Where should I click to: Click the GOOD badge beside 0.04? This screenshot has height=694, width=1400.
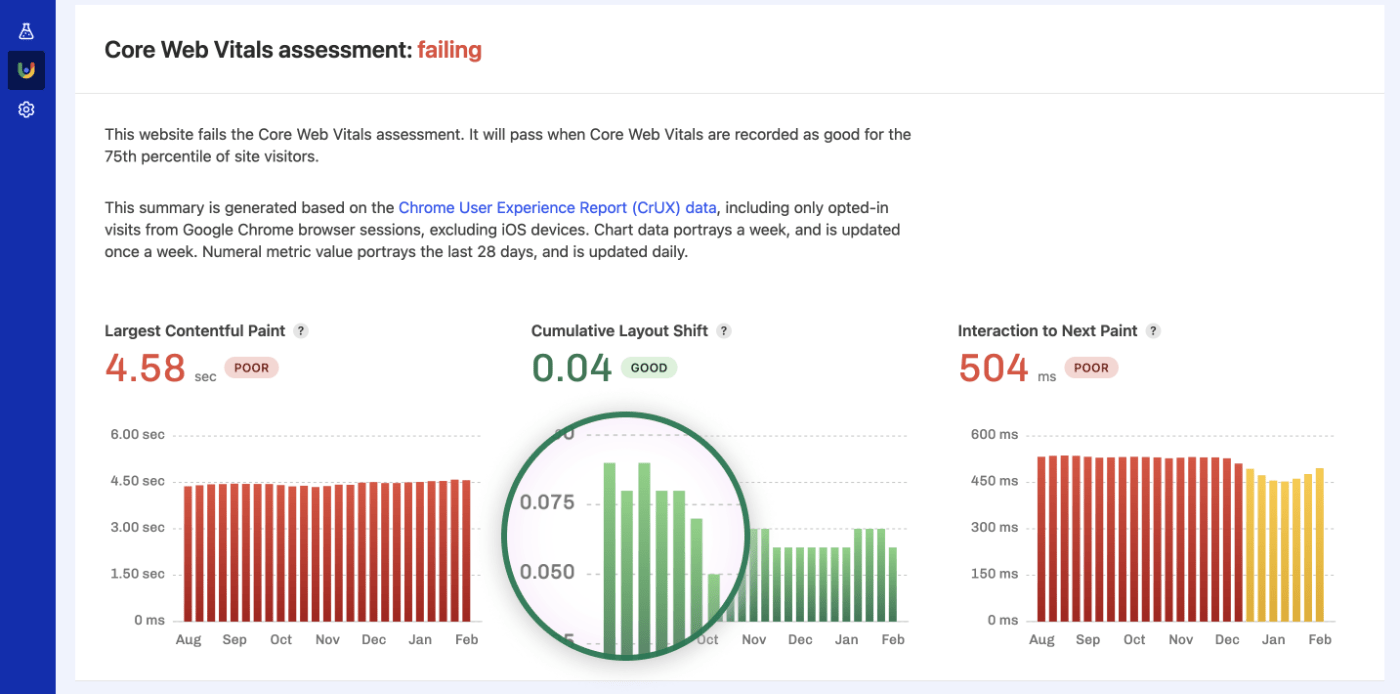(x=649, y=367)
